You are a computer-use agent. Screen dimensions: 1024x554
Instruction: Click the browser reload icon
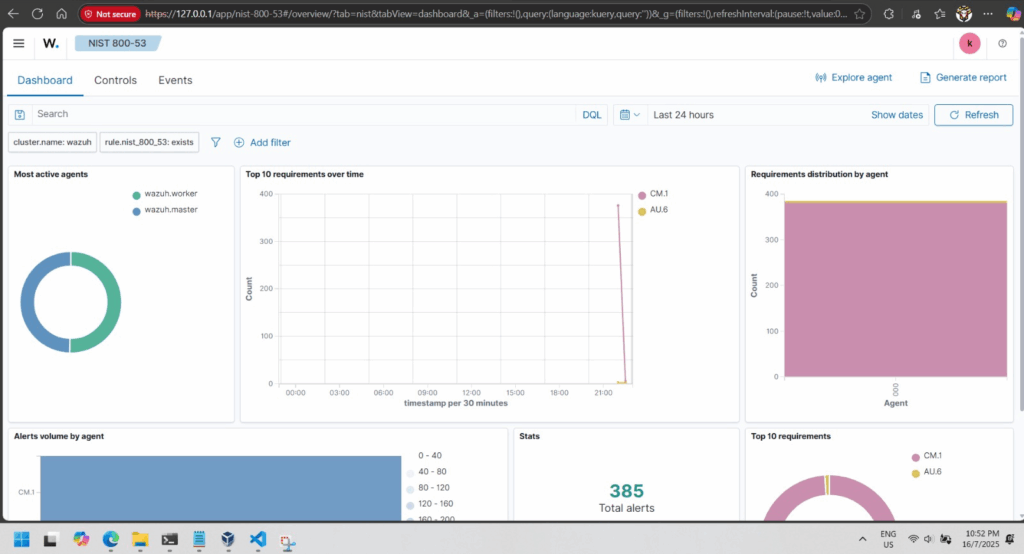[x=37, y=15]
